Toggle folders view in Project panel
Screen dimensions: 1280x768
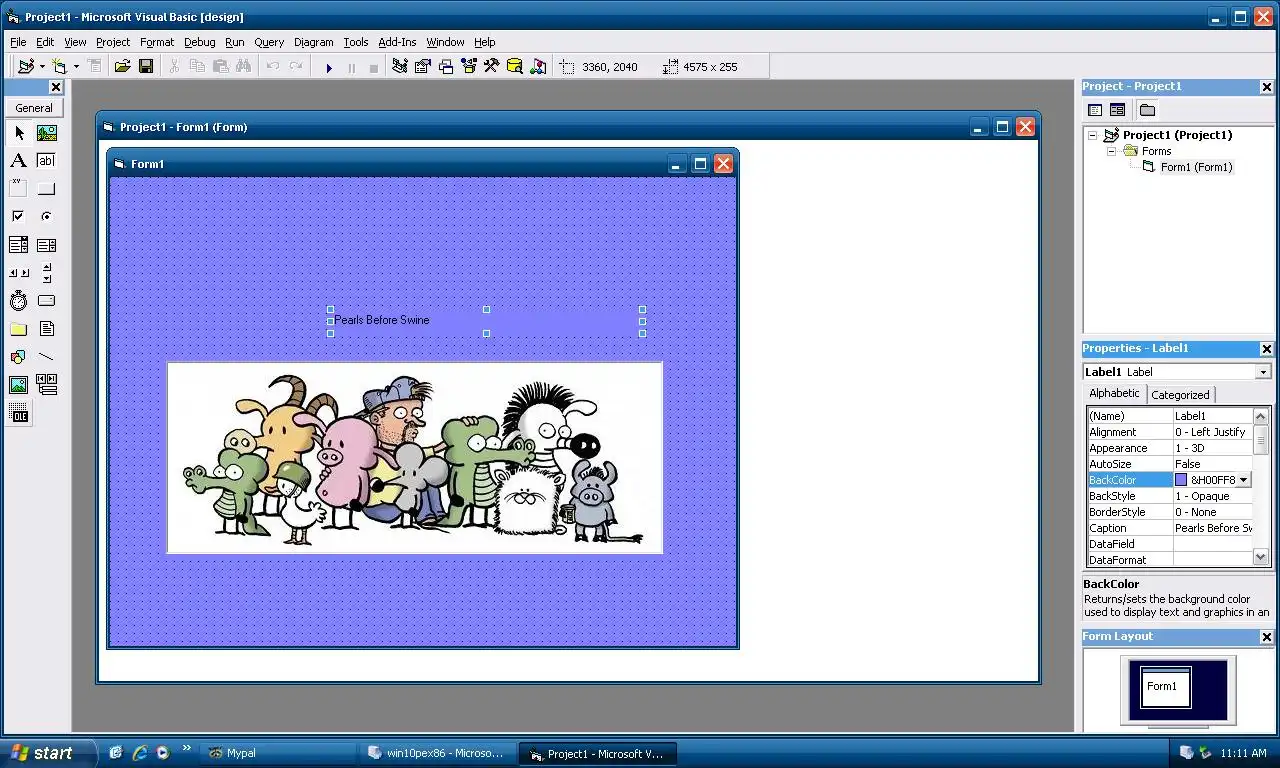[x=1147, y=110]
